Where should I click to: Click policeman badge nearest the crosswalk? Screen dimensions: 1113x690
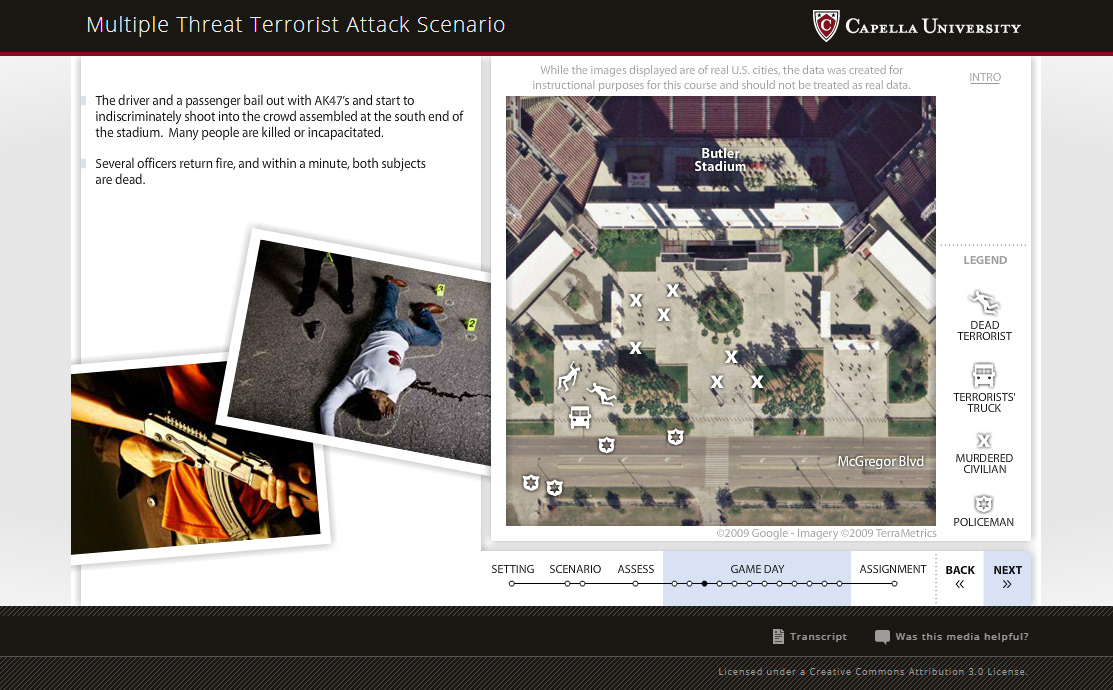click(x=675, y=437)
